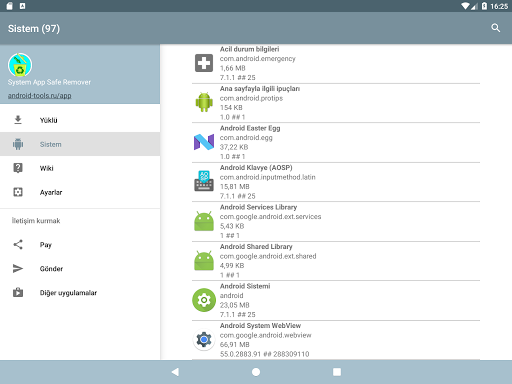The image size is (512, 384).
Task: Select Ana sayfayla ilgili ipuçları app
Action: (x=336, y=103)
